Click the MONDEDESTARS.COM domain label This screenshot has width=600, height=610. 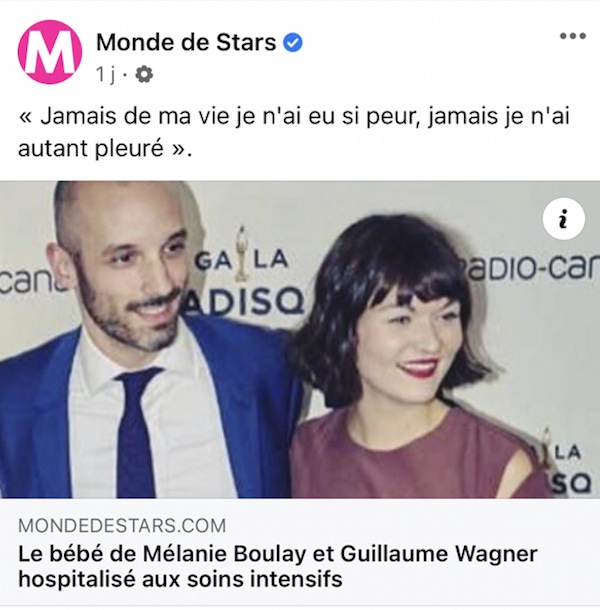pos(122,526)
